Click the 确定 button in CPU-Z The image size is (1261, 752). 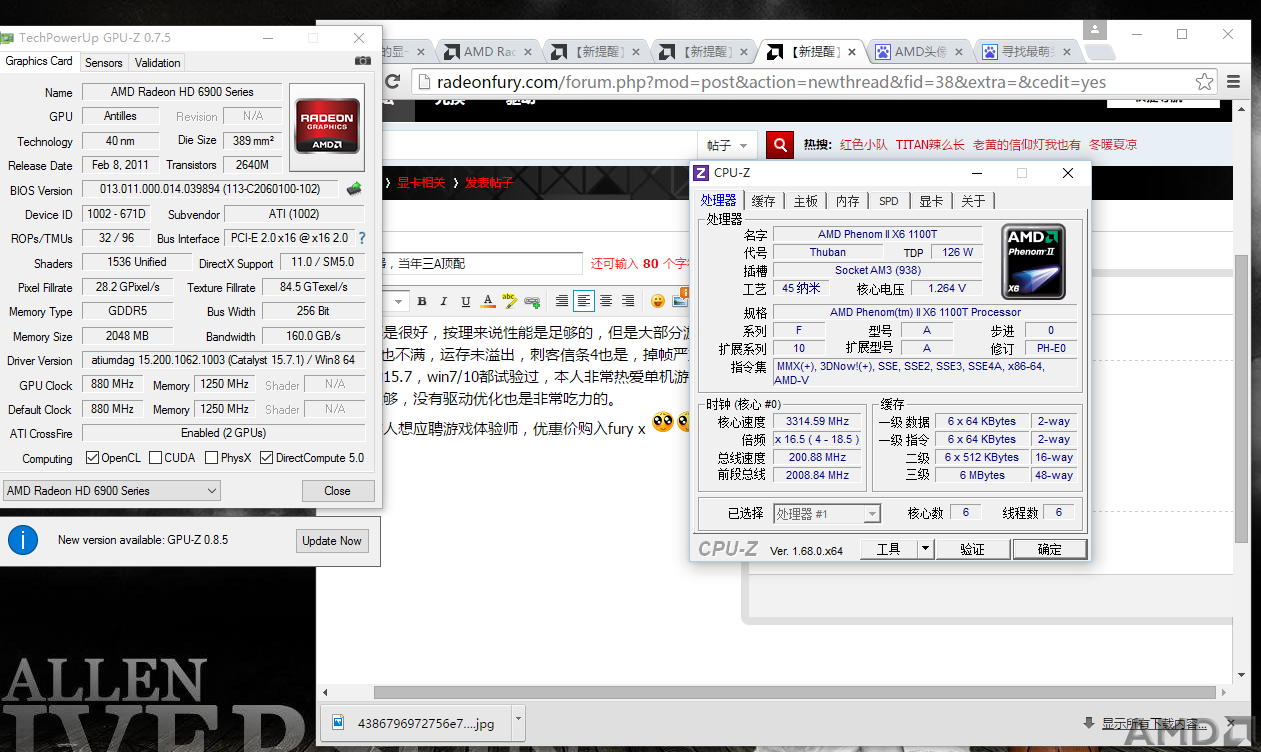pyautogui.click(x=1050, y=549)
